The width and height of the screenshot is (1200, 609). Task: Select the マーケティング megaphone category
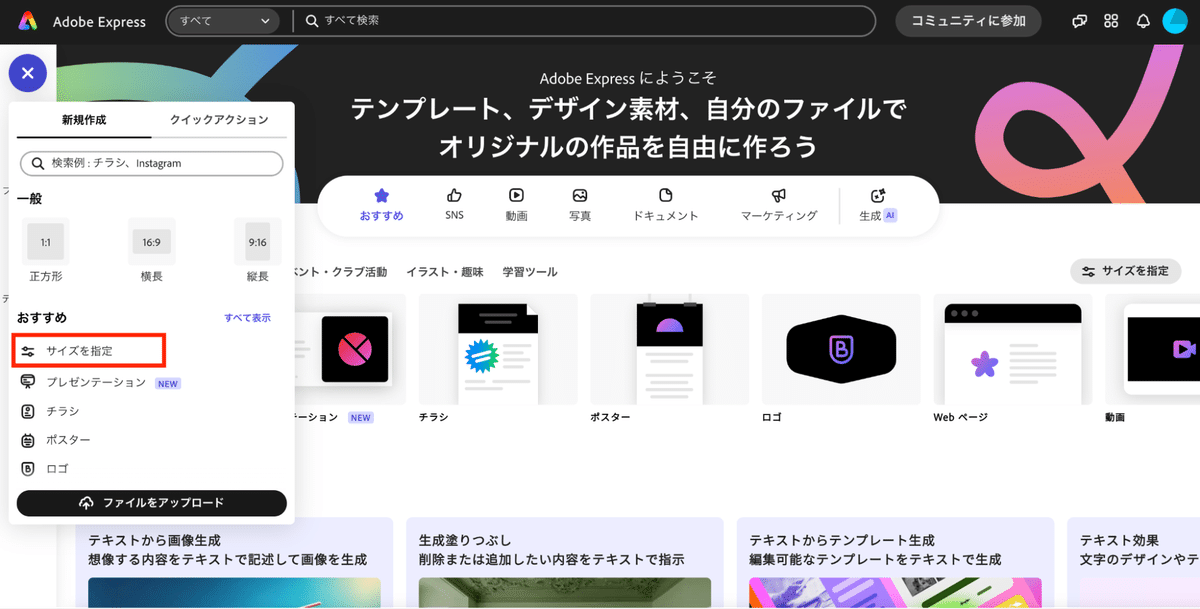click(x=779, y=204)
